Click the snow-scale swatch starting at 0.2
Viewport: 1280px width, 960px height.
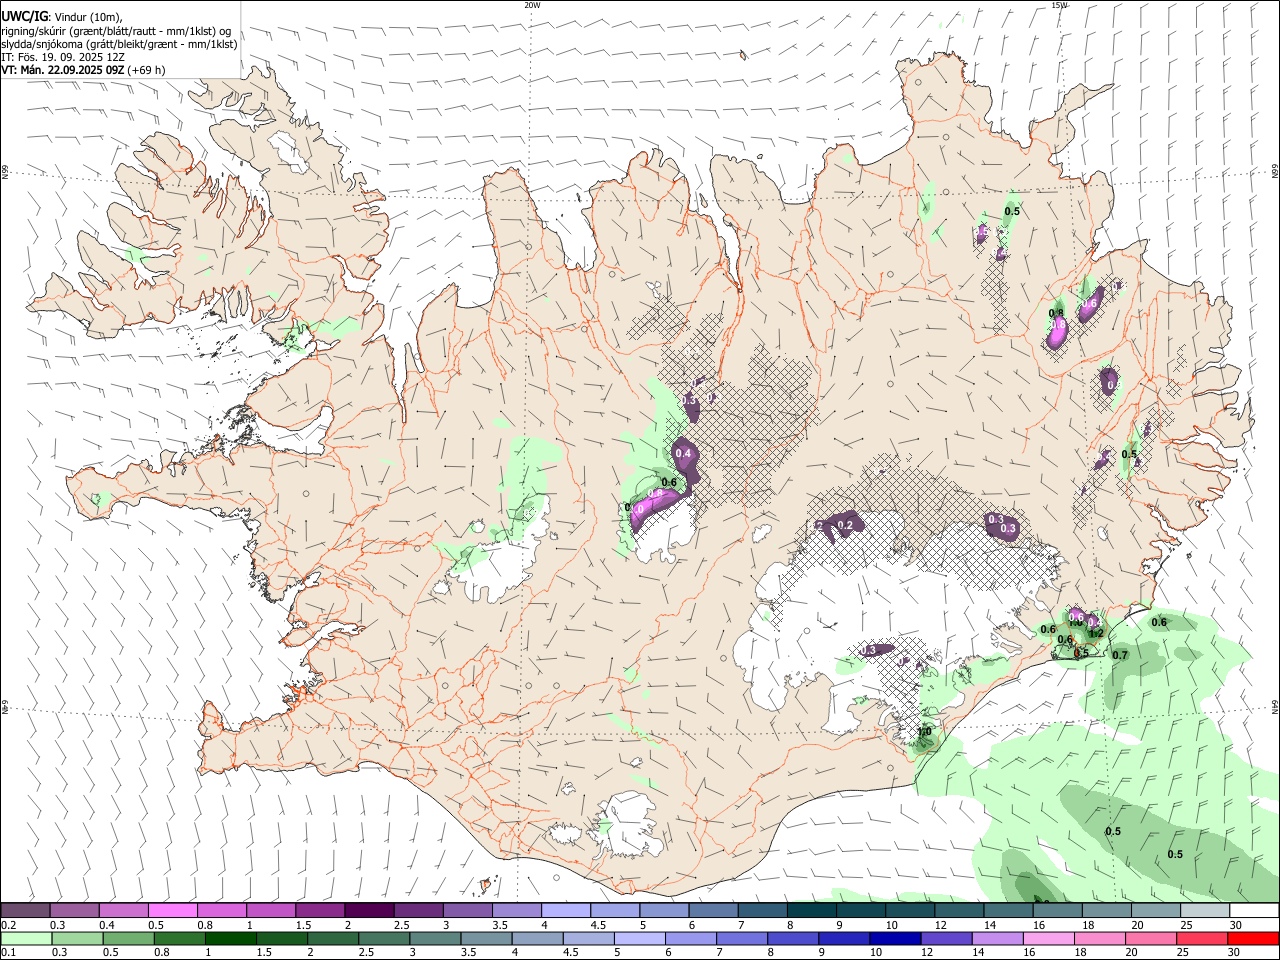coord(25,910)
